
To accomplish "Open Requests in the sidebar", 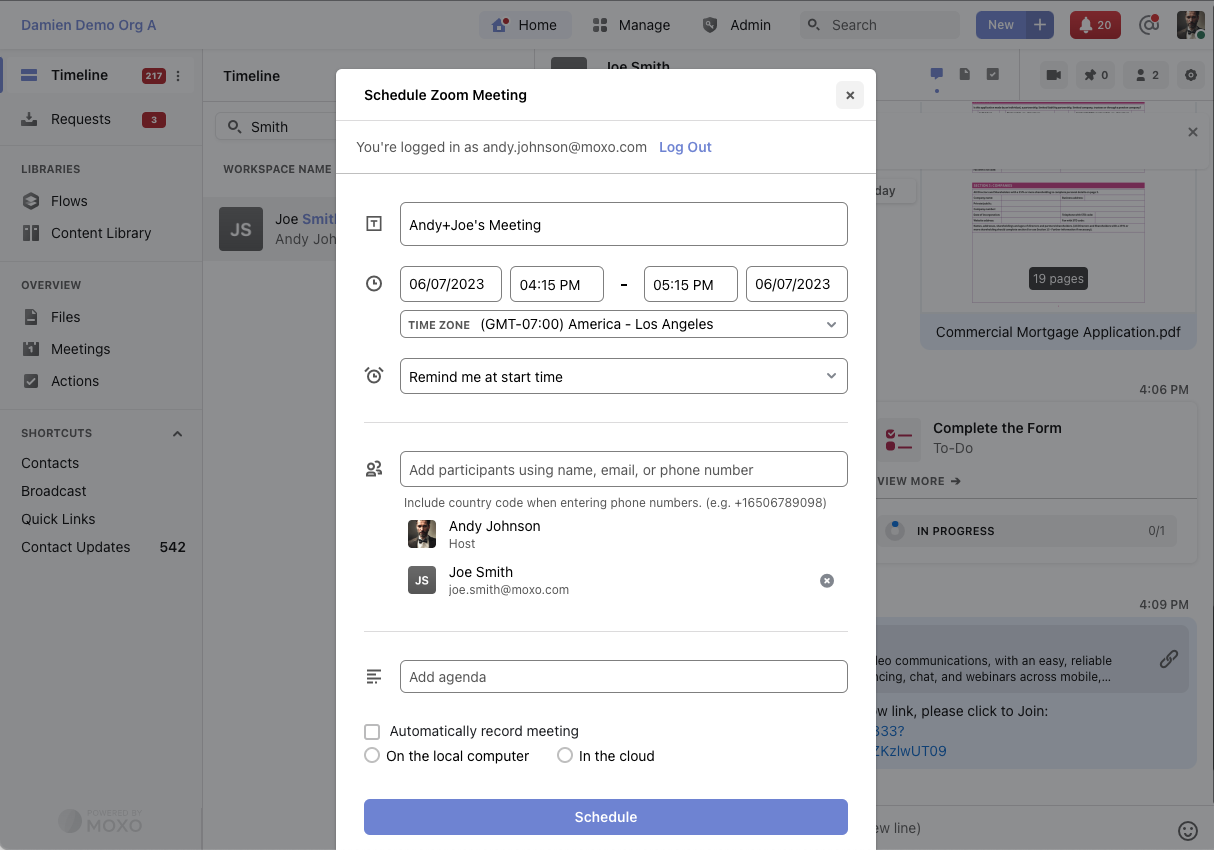I will click(x=97, y=119).
